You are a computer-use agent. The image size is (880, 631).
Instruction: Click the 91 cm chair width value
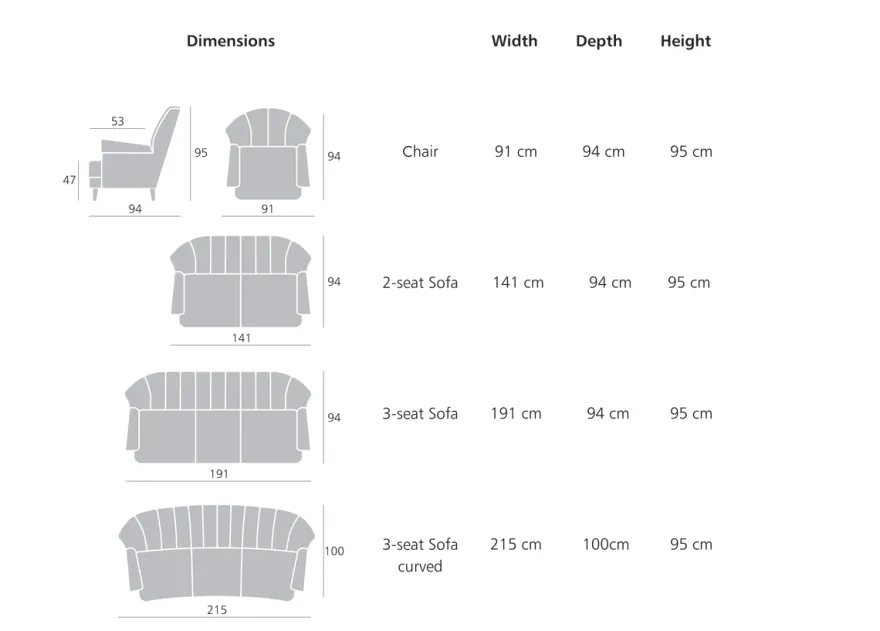point(516,152)
